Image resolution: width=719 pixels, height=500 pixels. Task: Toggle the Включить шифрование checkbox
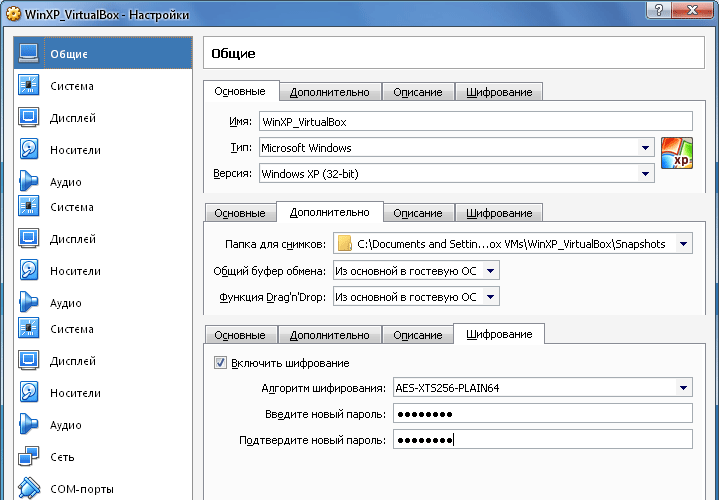tap(220, 363)
